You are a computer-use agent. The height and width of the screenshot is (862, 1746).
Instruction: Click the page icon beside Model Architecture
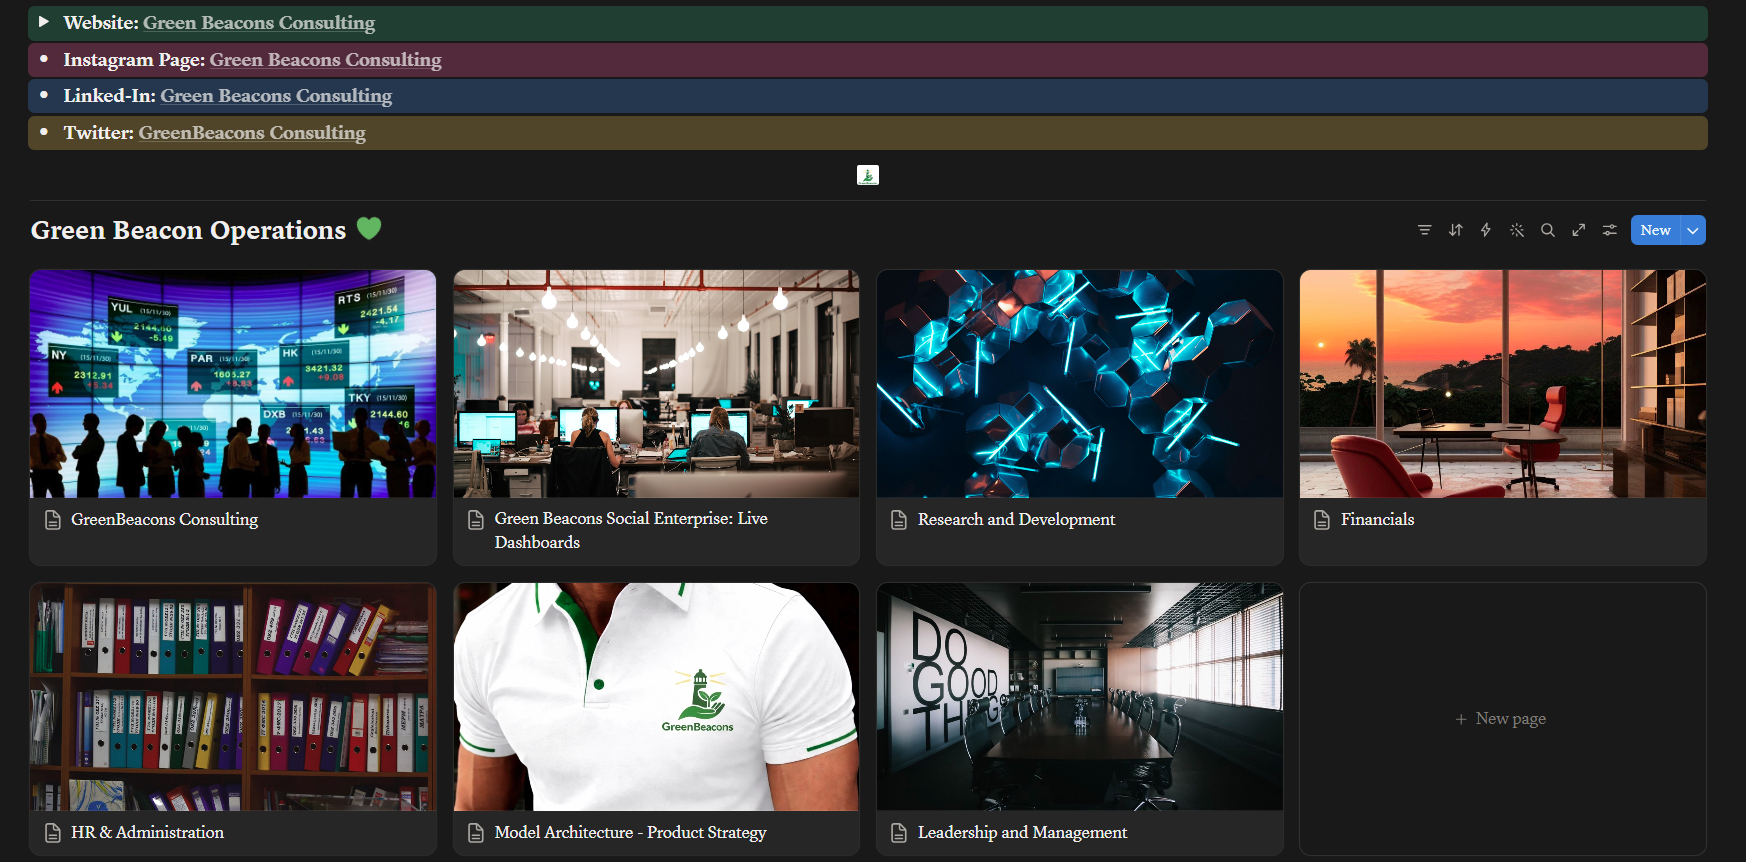(x=477, y=833)
